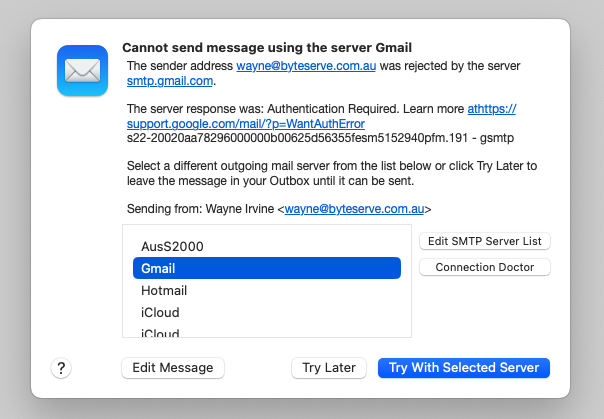Viewport: 604px width, 419px height.
Task: Click Edit Message button
Action: tap(173, 368)
